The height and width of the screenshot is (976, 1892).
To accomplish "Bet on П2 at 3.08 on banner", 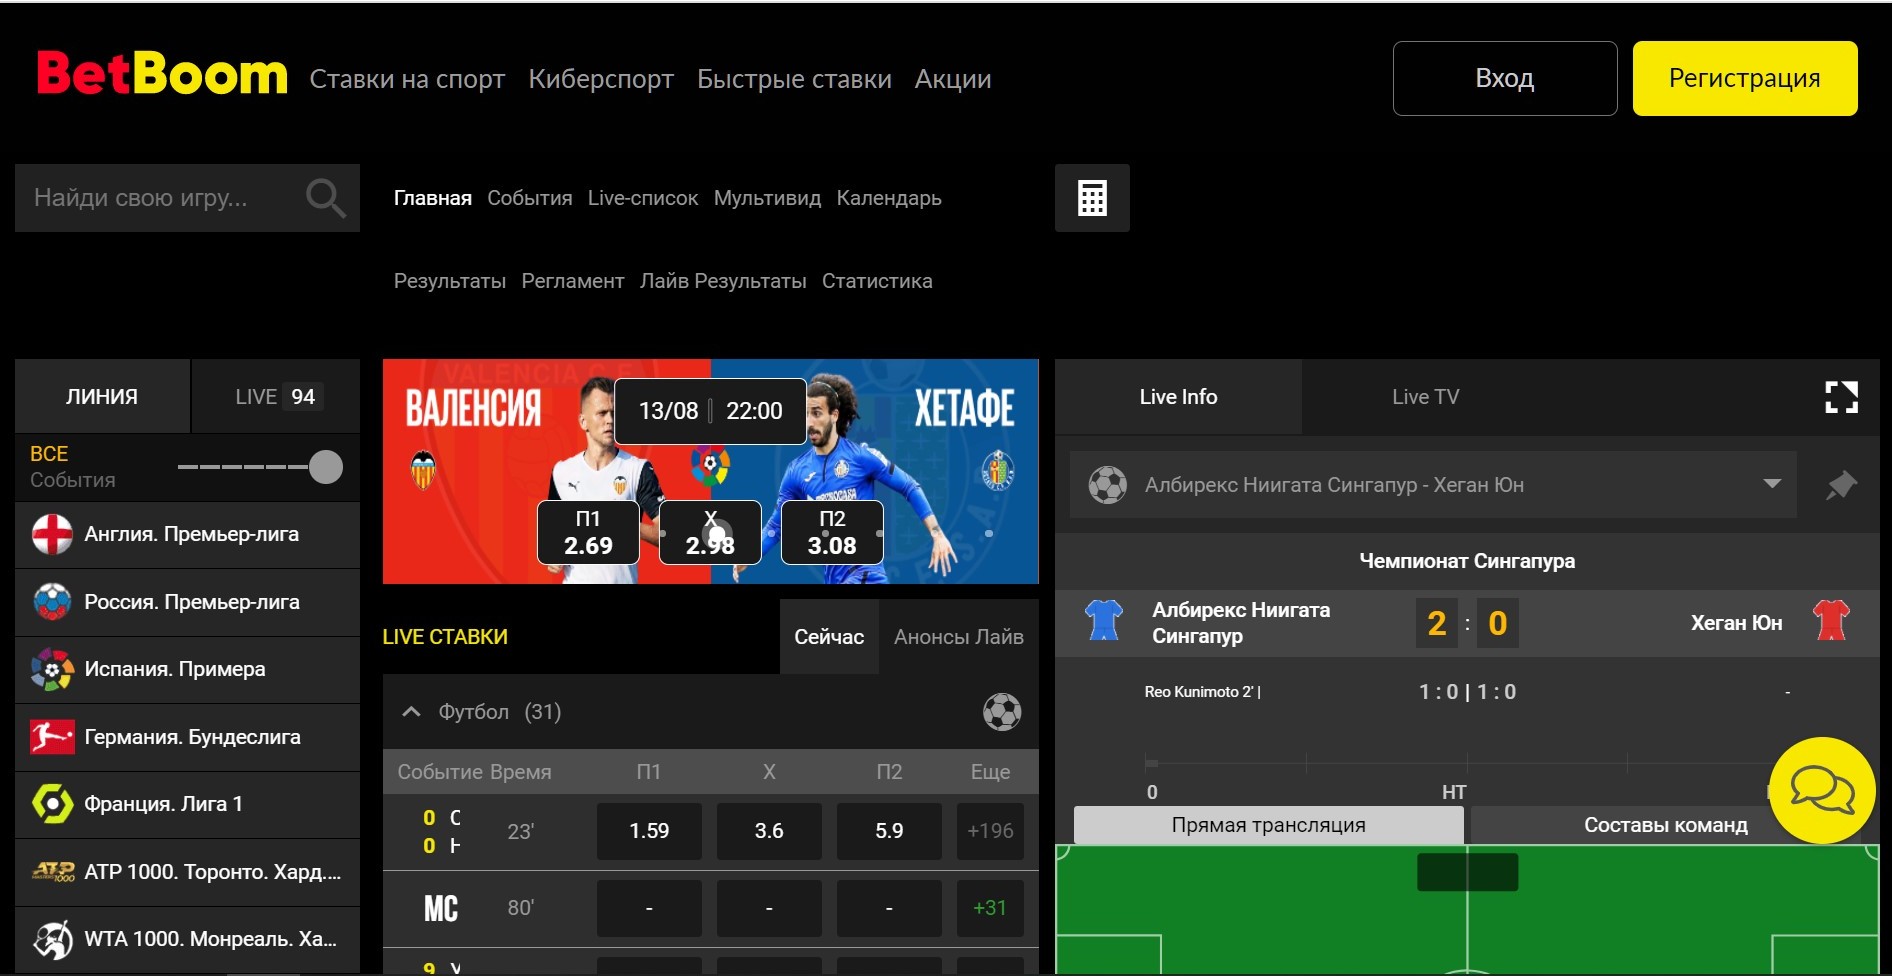I will [832, 533].
